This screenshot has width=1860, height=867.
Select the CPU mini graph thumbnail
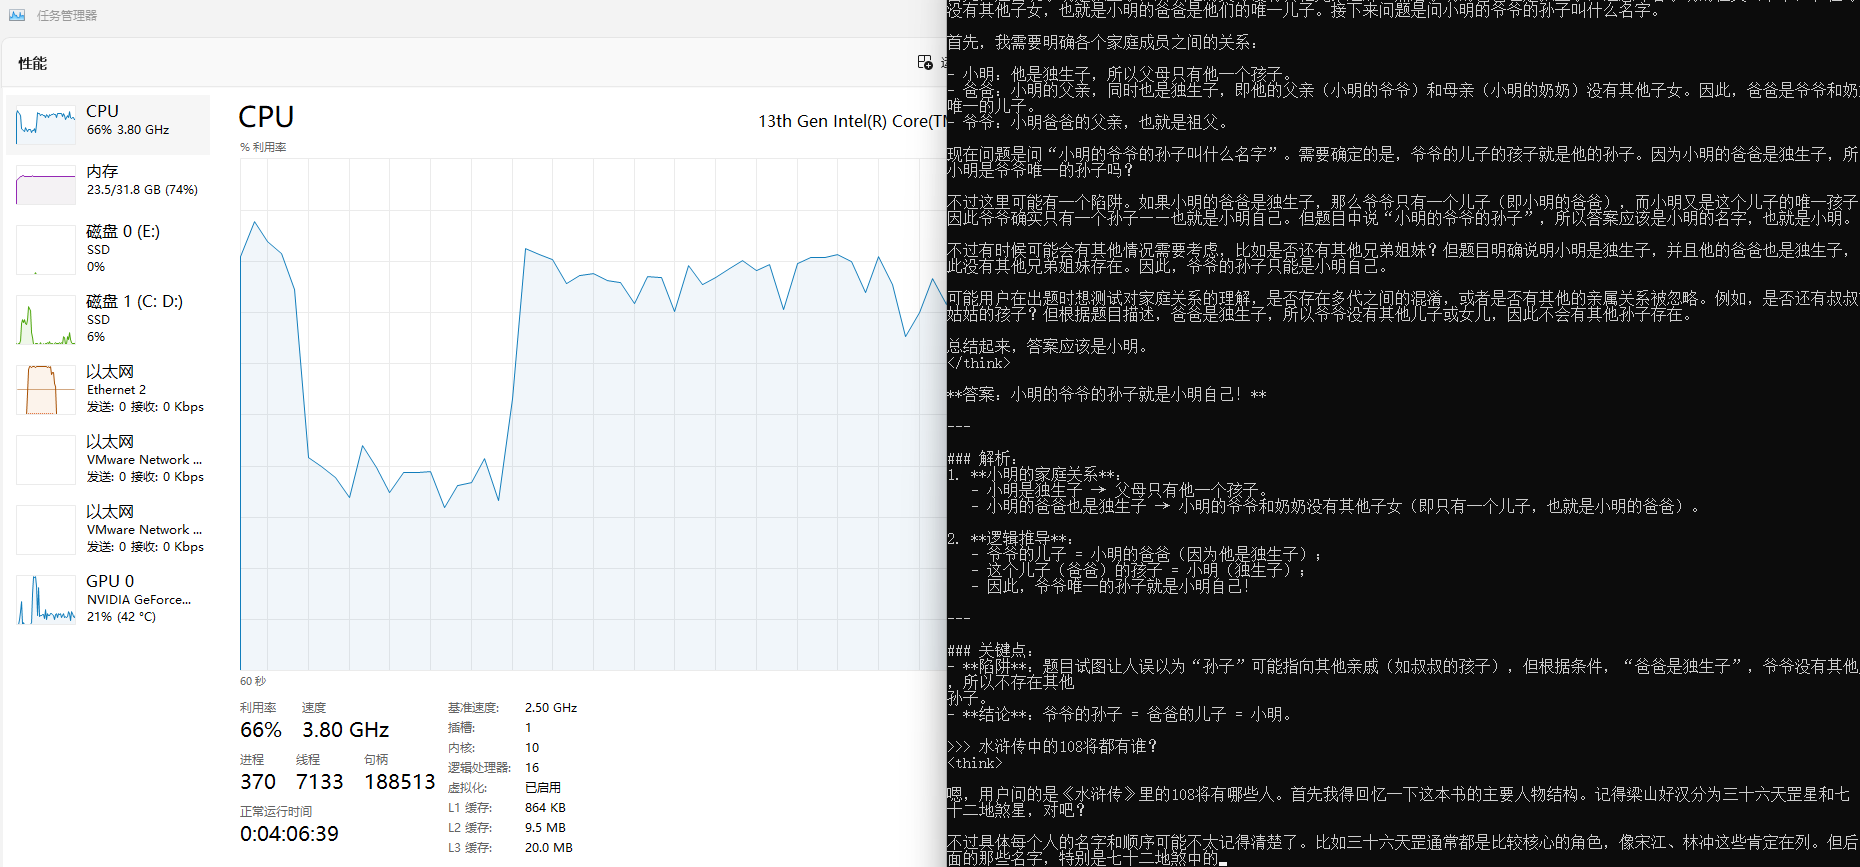click(x=46, y=125)
